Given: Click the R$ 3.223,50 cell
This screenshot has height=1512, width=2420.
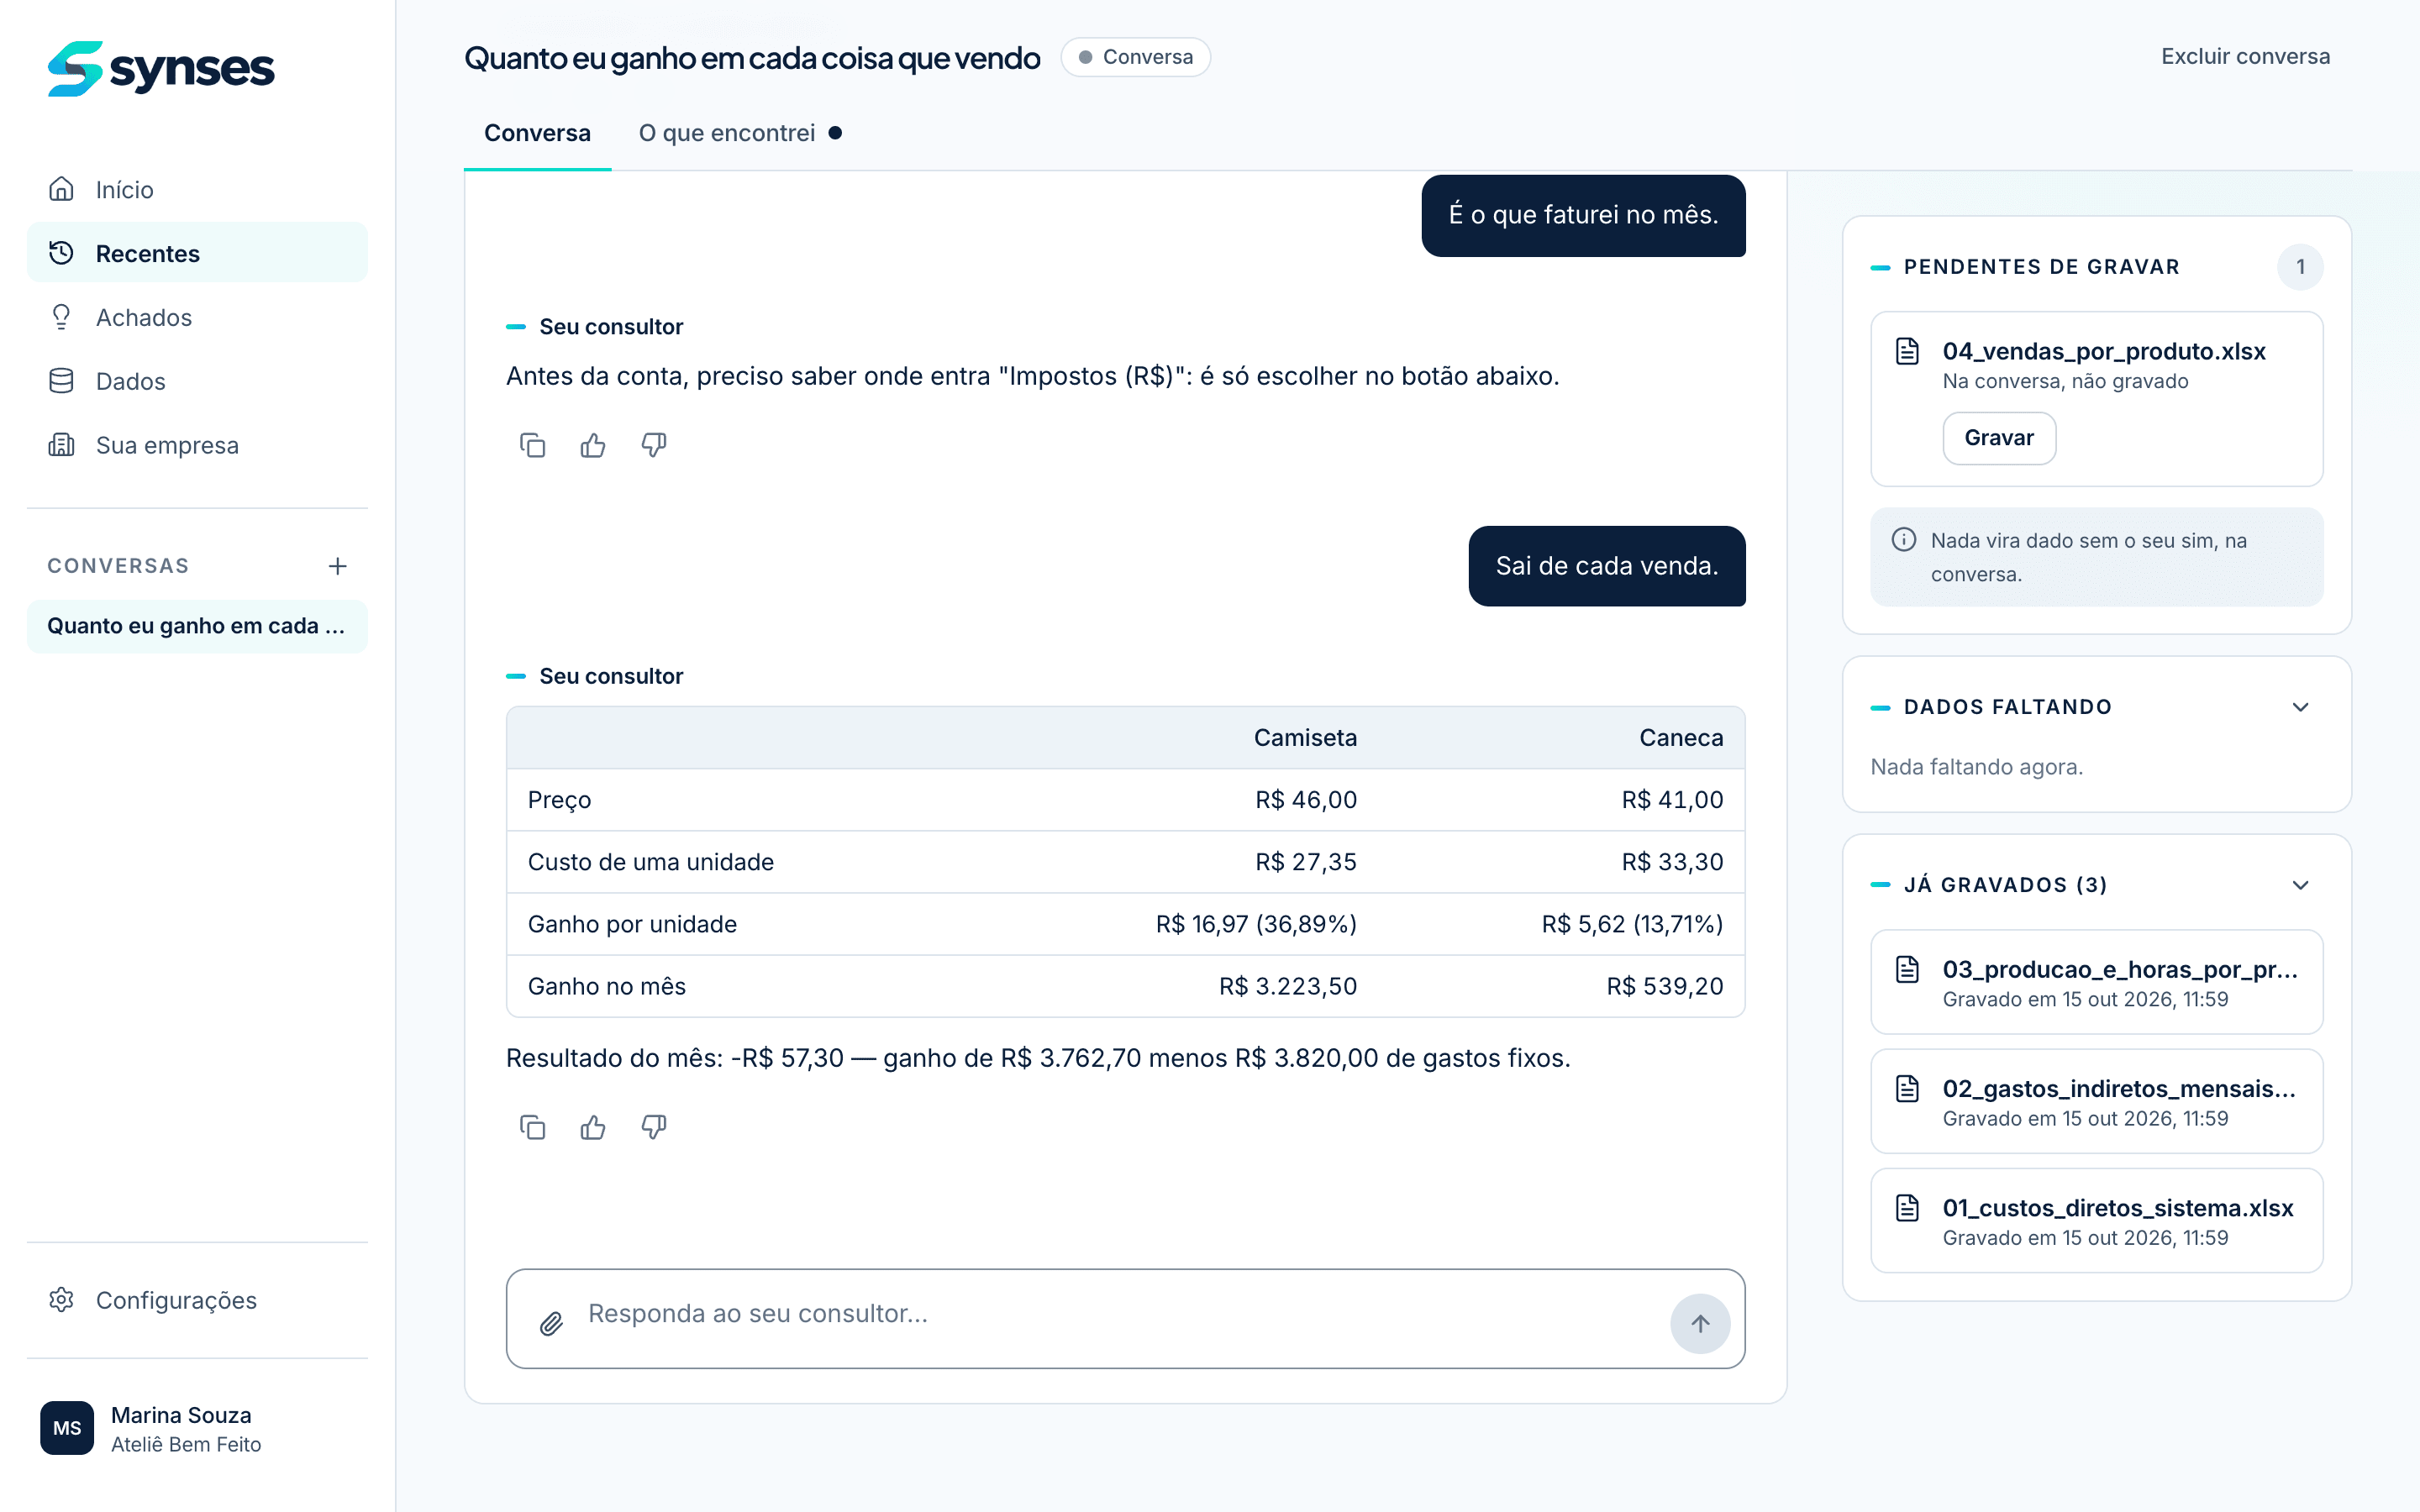Looking at the screenshot, I should (1288, 986).
